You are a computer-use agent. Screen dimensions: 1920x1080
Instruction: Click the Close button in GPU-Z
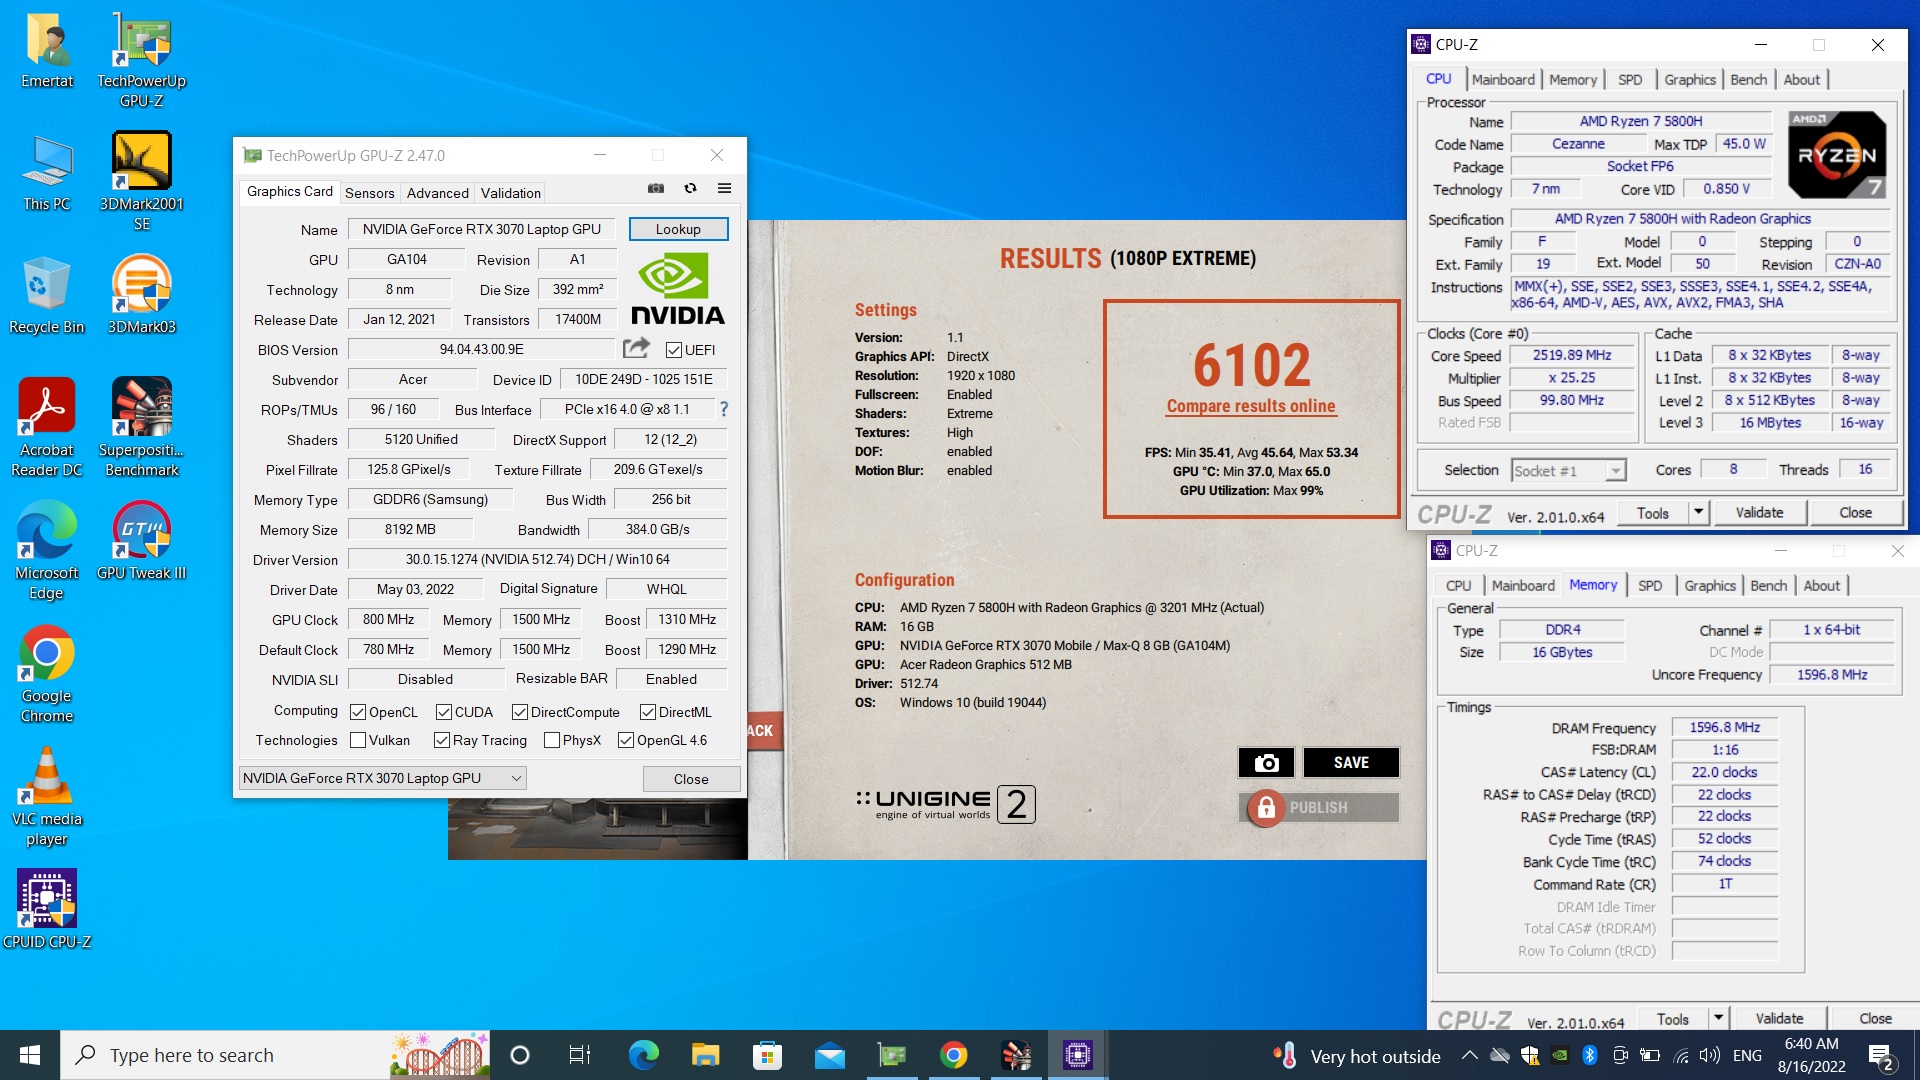[691, 779]
